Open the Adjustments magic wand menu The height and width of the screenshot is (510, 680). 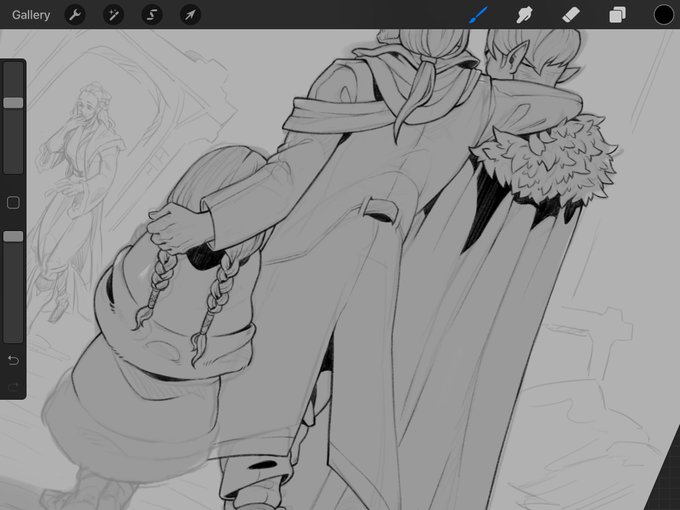click(113, 15)
